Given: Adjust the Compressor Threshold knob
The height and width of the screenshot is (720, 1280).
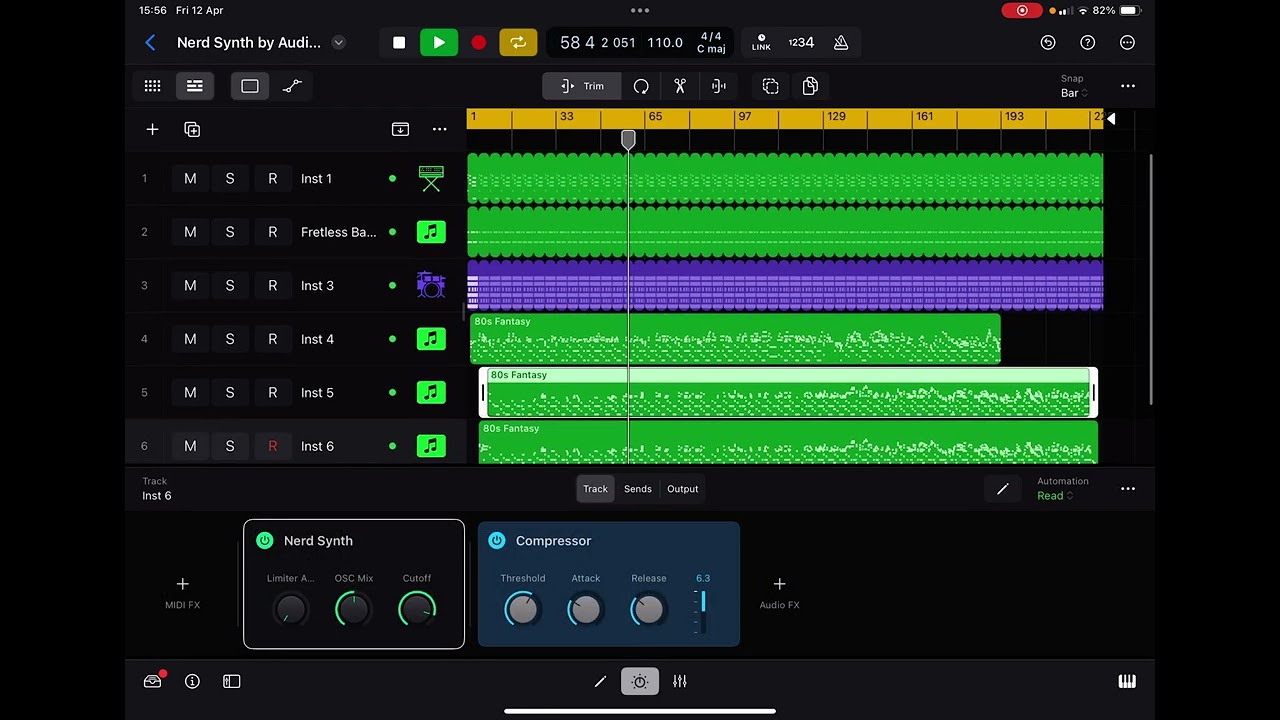Looking at the screenshot, I should pos(522,609).
